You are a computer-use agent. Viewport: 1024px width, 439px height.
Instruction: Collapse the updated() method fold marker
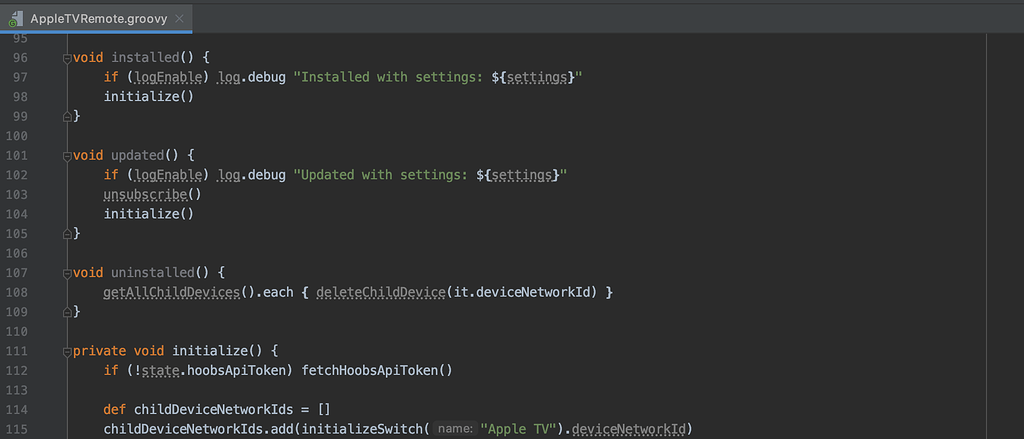(67, 156)
